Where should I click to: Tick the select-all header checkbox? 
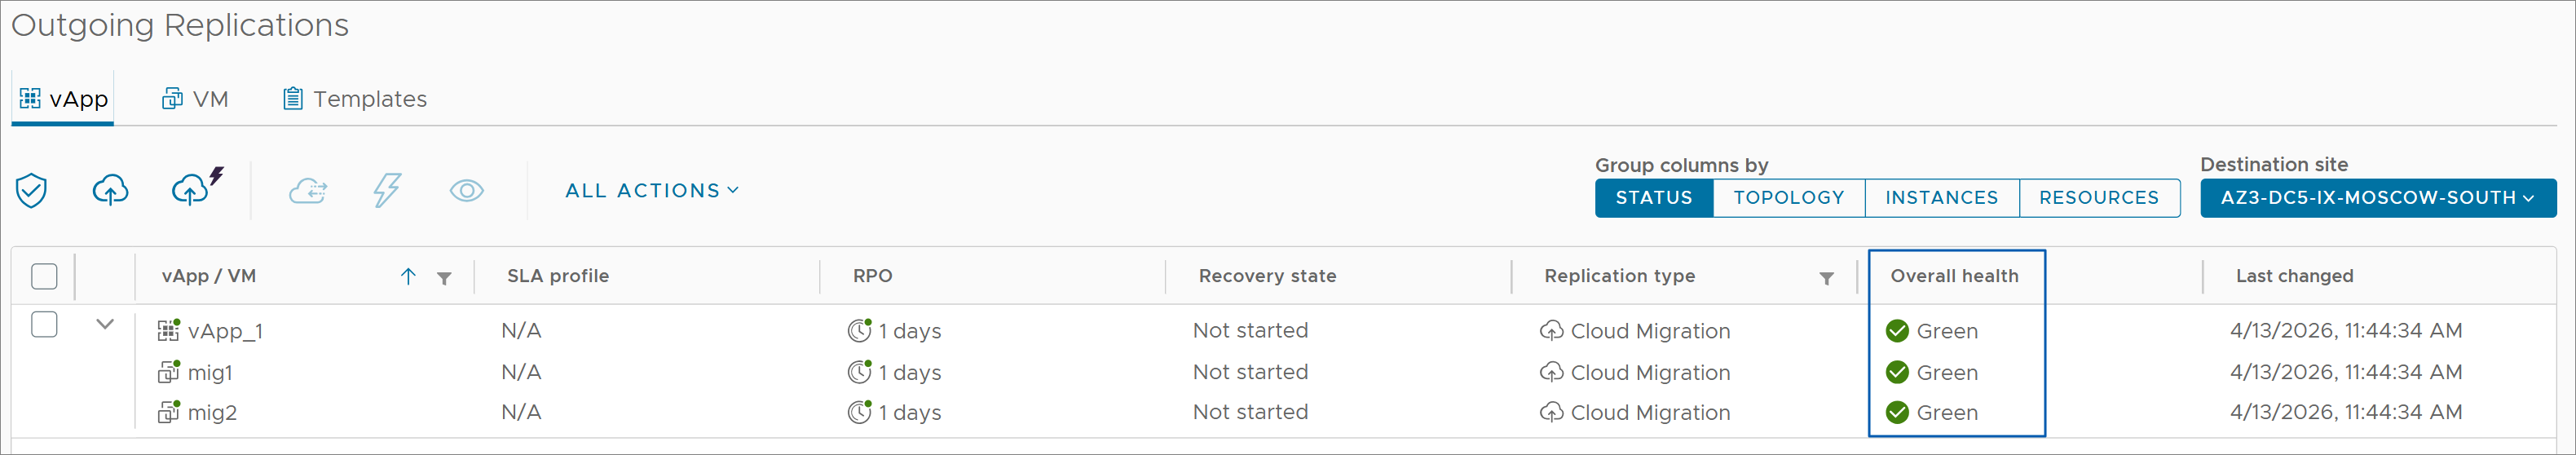coord(44,277)
